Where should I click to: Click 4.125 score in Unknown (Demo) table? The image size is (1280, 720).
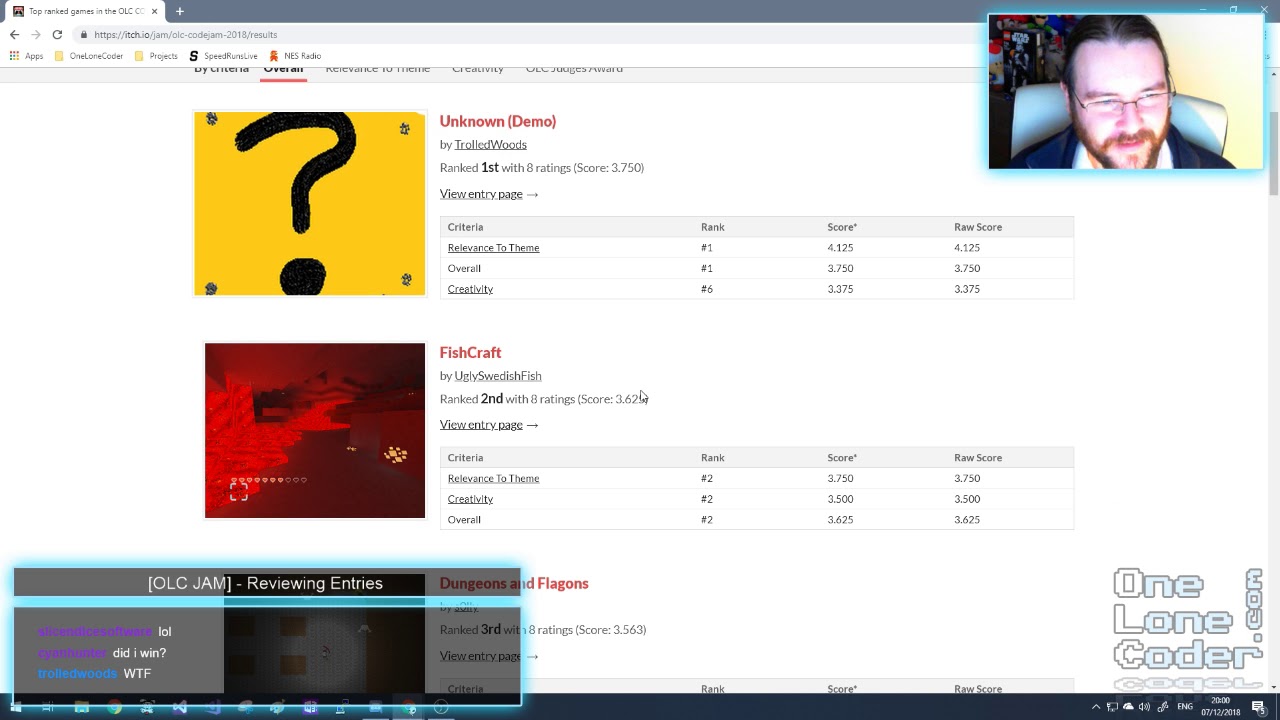point(840,248)
